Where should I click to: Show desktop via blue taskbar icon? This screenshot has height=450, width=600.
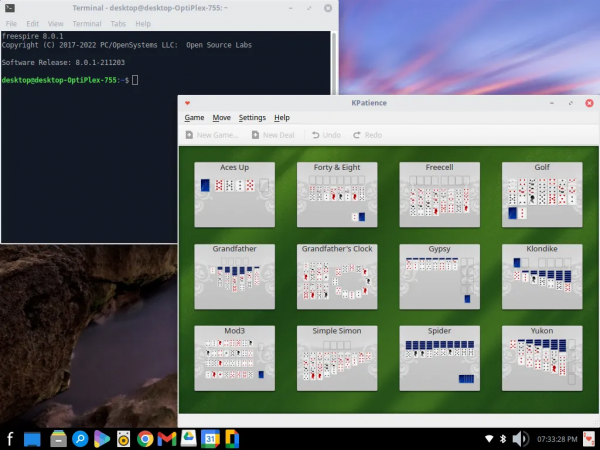click(x=32, y=439)
